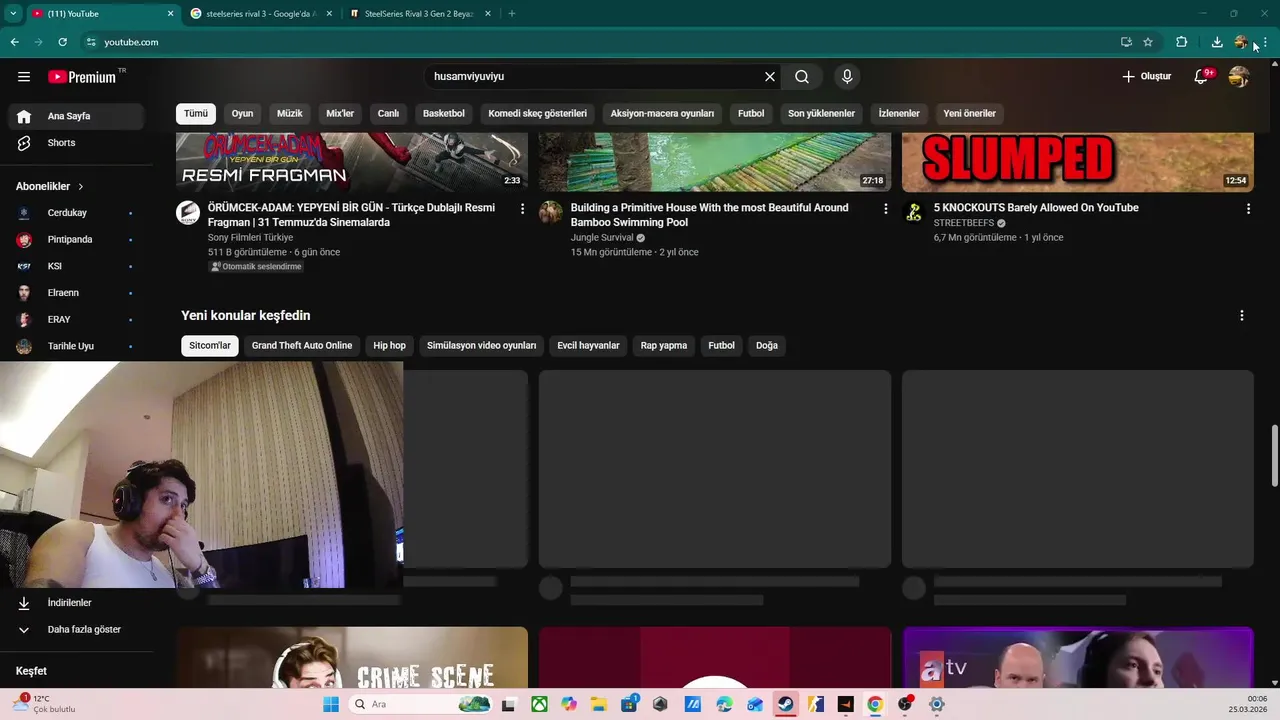The image size is (1280, 720).
Task: Click the Windows Start button
Action: pos(331,704)
